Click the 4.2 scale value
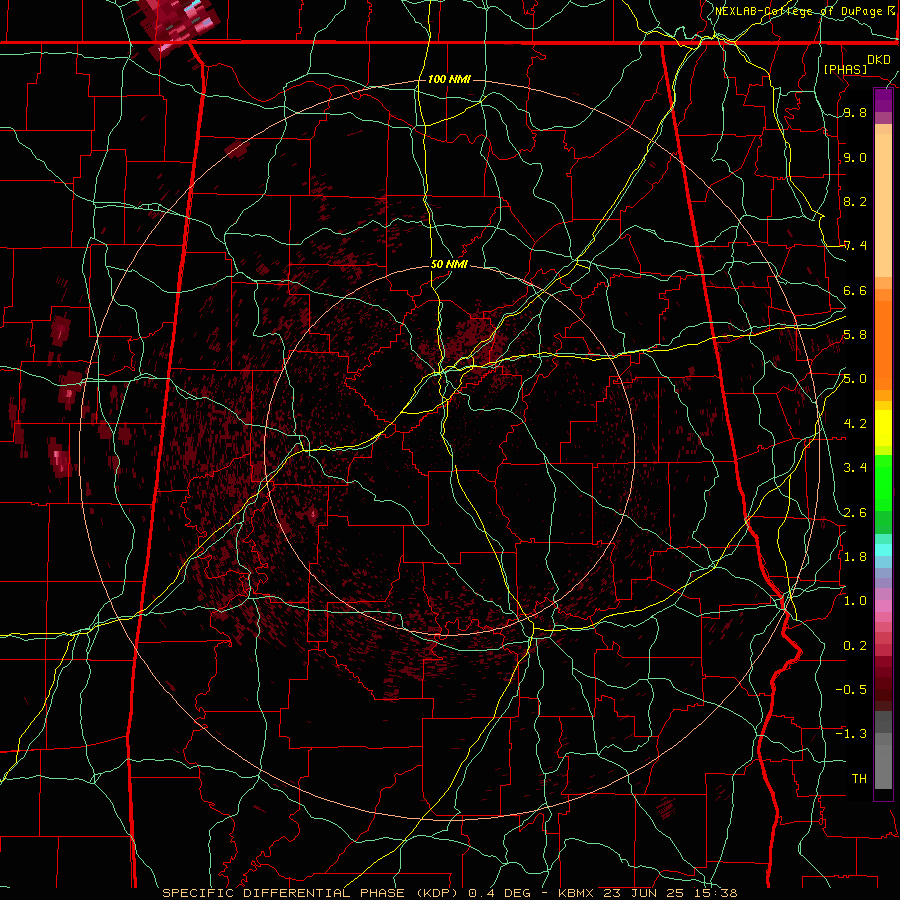This screenshot has width=900, height=900. point(855,424)
